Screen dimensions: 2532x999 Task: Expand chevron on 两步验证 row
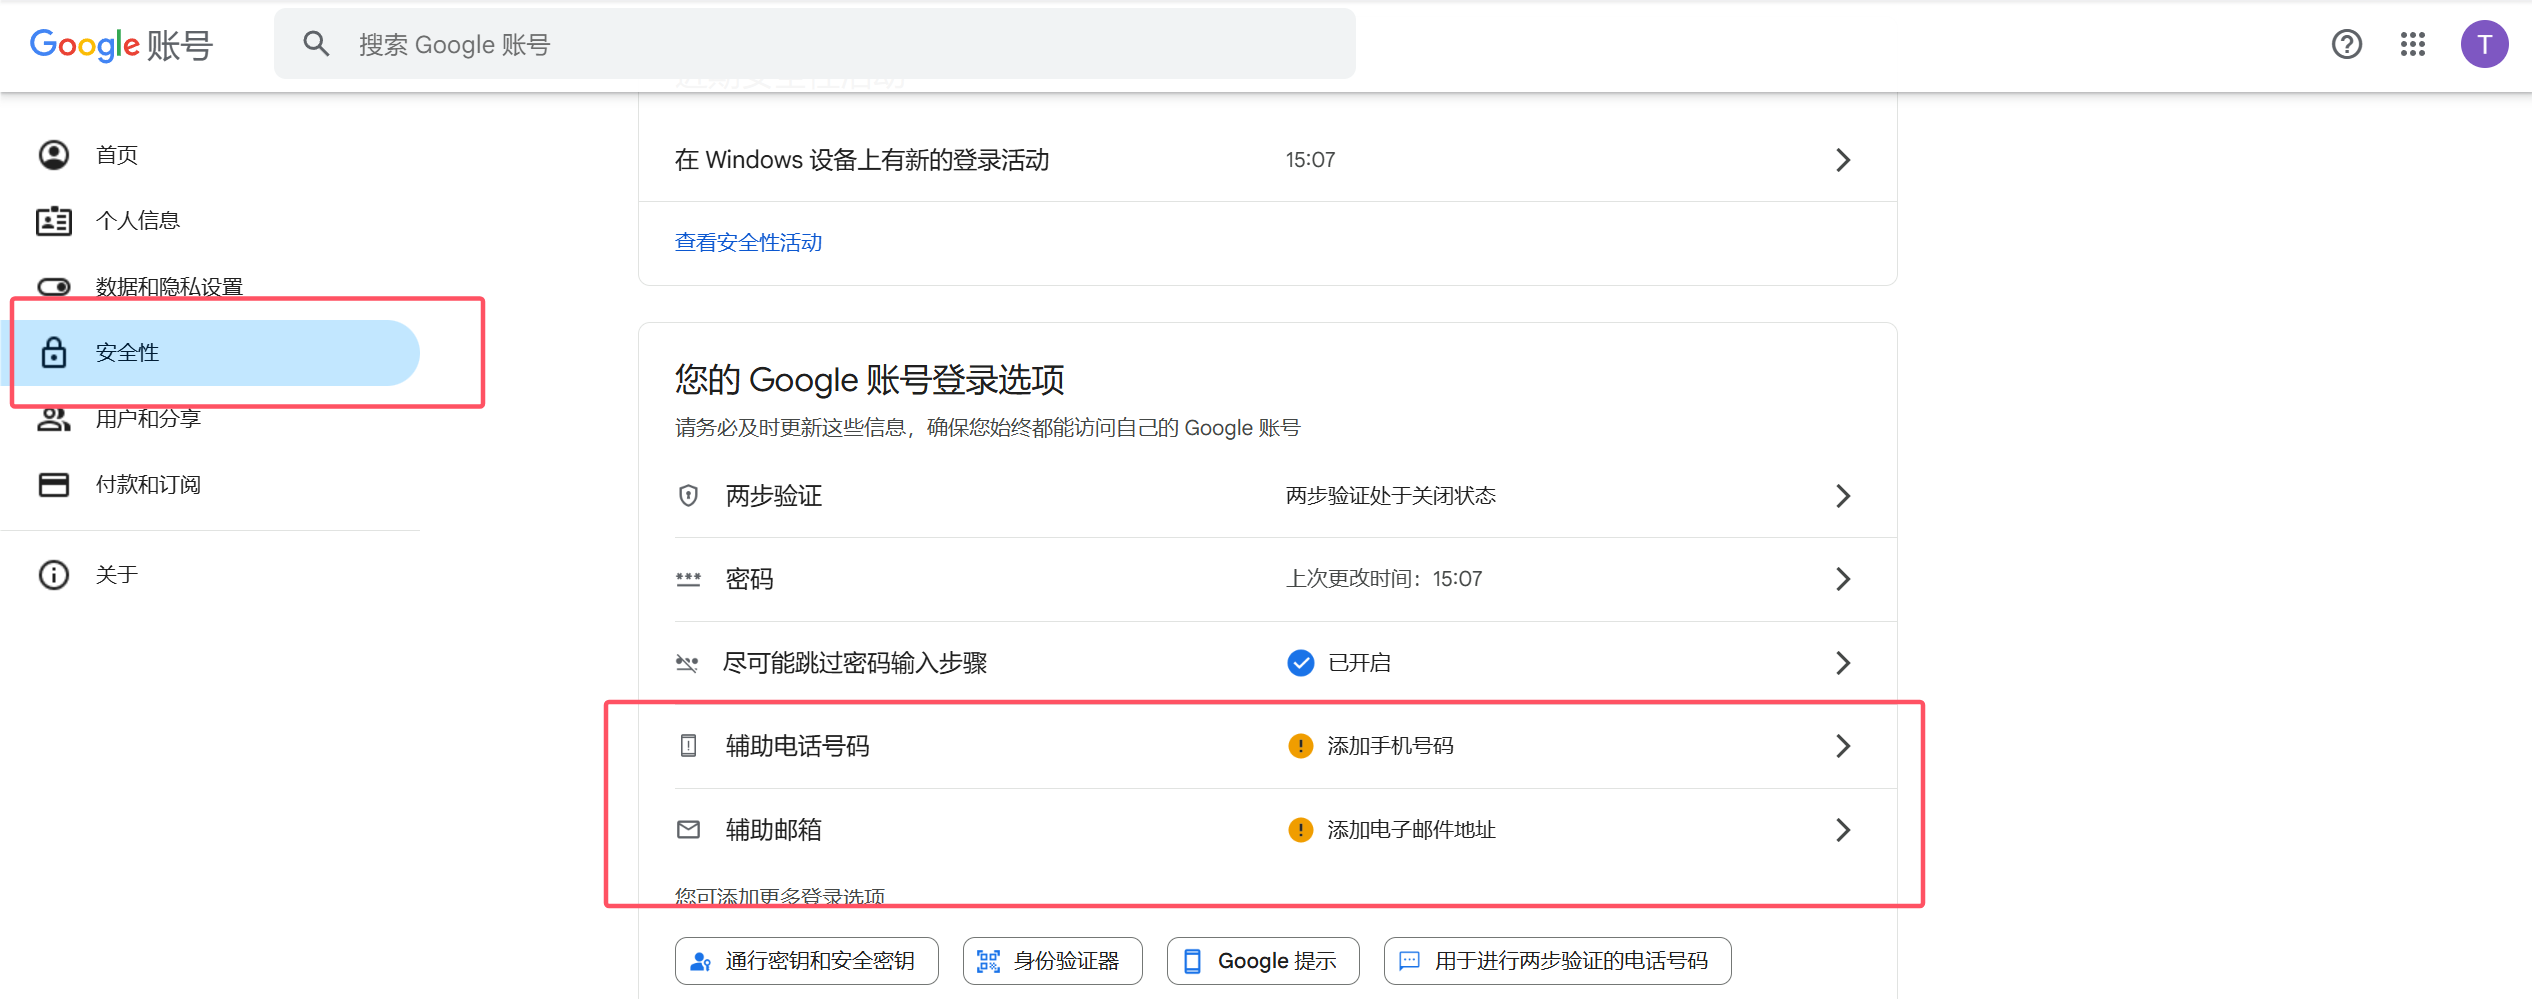tap(1843, 496)
